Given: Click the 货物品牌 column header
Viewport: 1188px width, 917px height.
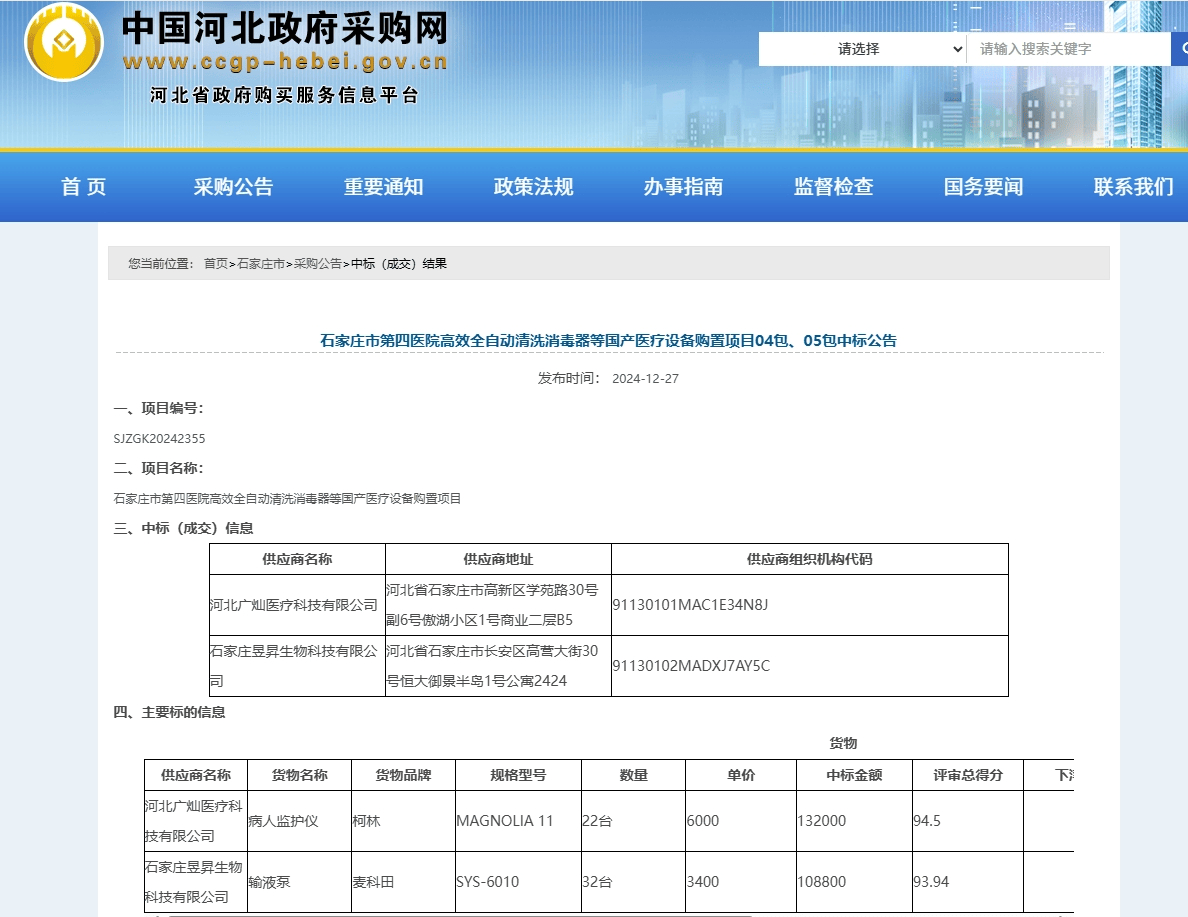Looking at the screenshot, I should click(x=403, y=775).
